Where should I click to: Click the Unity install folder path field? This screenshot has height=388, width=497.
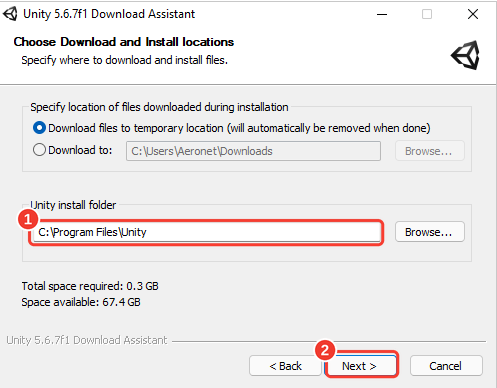207,232
